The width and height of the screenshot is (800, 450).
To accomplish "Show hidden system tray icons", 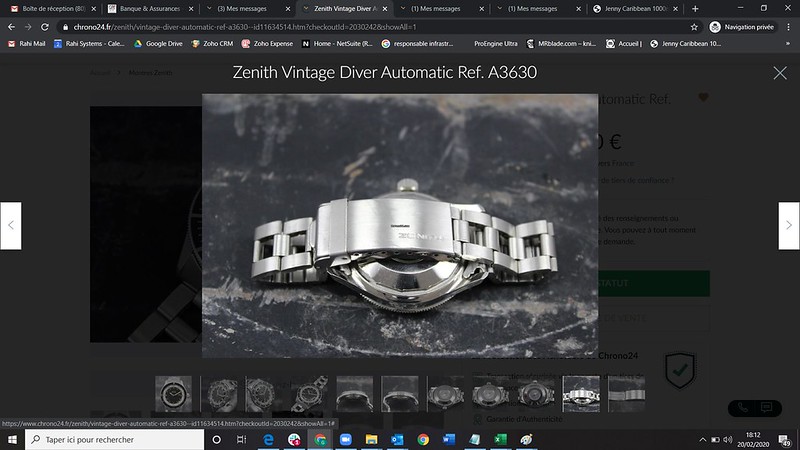I will click(703, 439).
